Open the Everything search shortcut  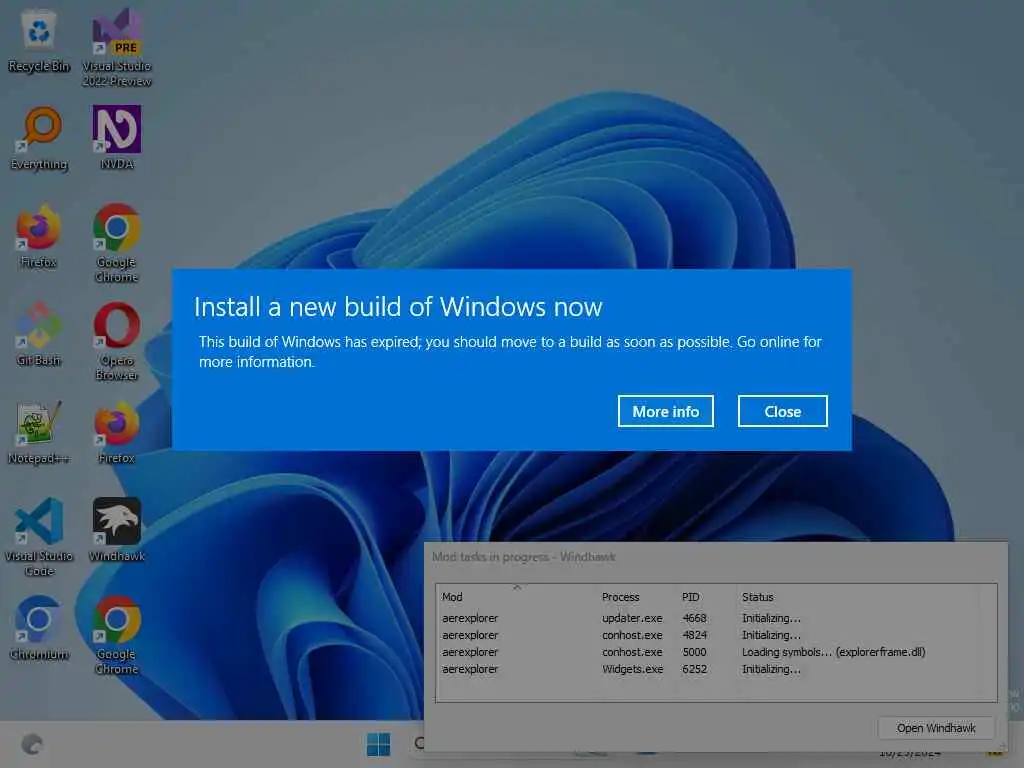pos(39,138)
